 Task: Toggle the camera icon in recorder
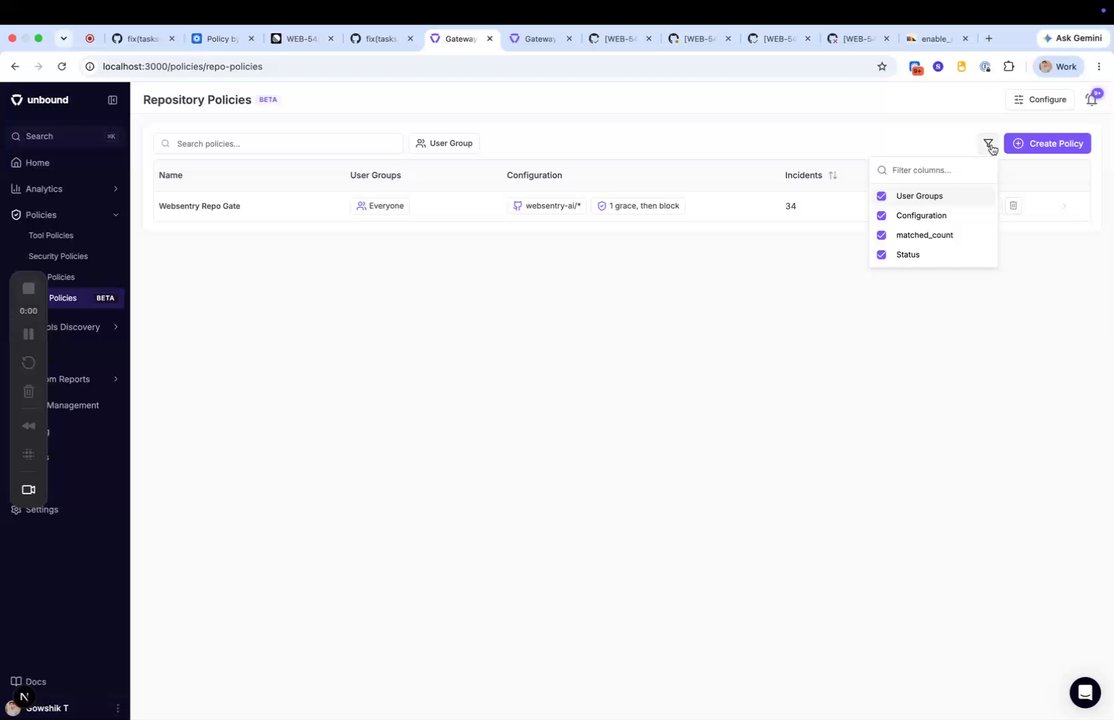pyautogui.click(x=28, y=490)
